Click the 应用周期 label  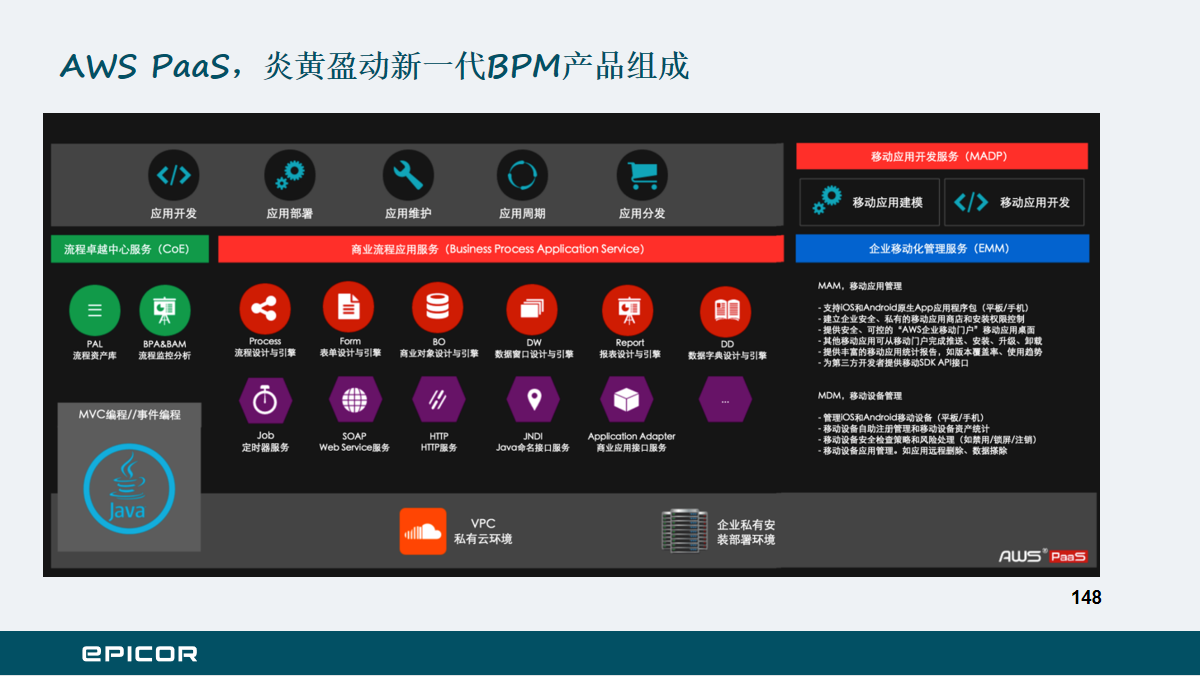(522, 213)
